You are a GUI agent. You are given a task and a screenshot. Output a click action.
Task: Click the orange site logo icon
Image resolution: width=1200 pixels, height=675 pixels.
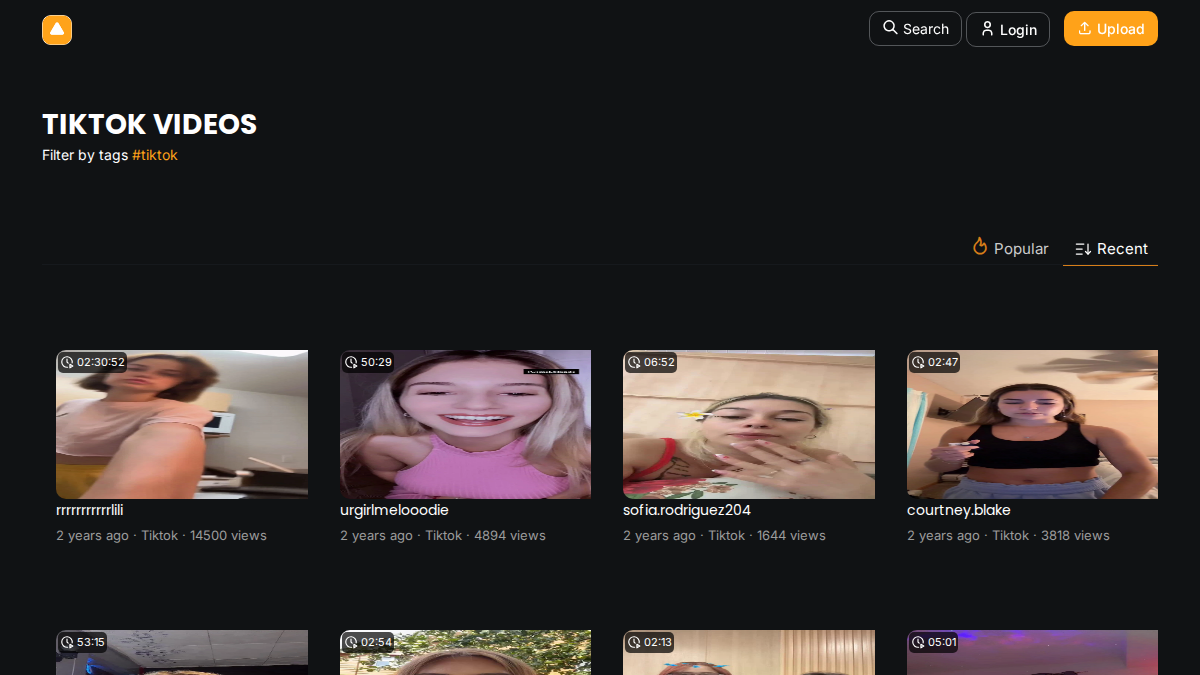point(57,30)
